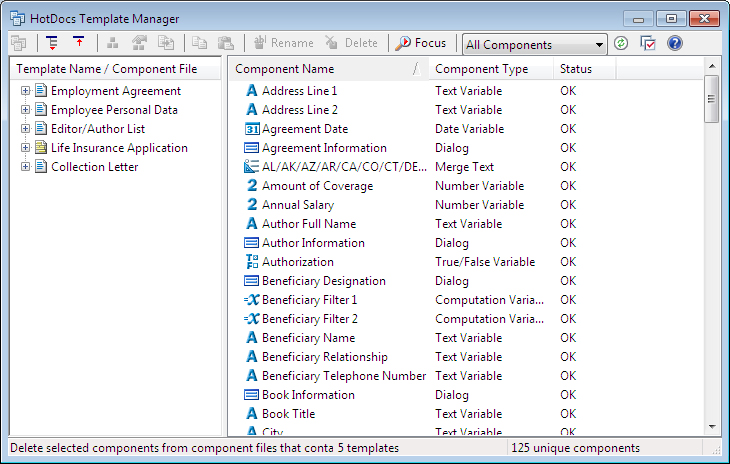The height and width of the screenshot is (464, 730).
Task: Click the expand all templates toolbar icon
Action: [52, 43]
